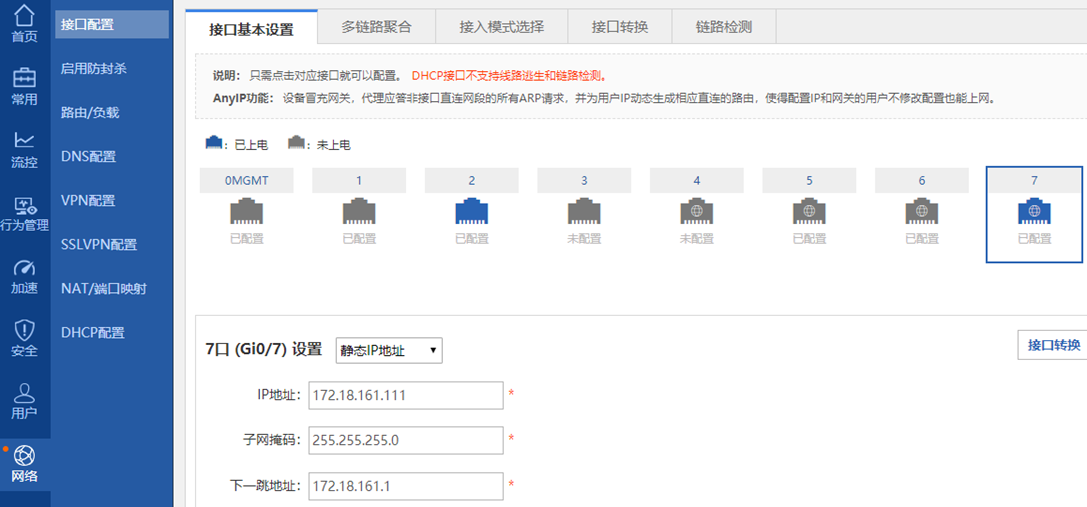
Task: Click the 接口转换 button
Action: [x=1053, y=345]
